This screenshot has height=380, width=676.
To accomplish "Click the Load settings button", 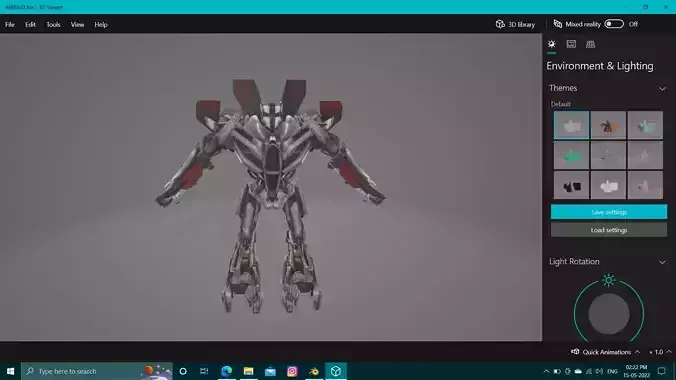I will pyautogui.click(x=609, y=230).
